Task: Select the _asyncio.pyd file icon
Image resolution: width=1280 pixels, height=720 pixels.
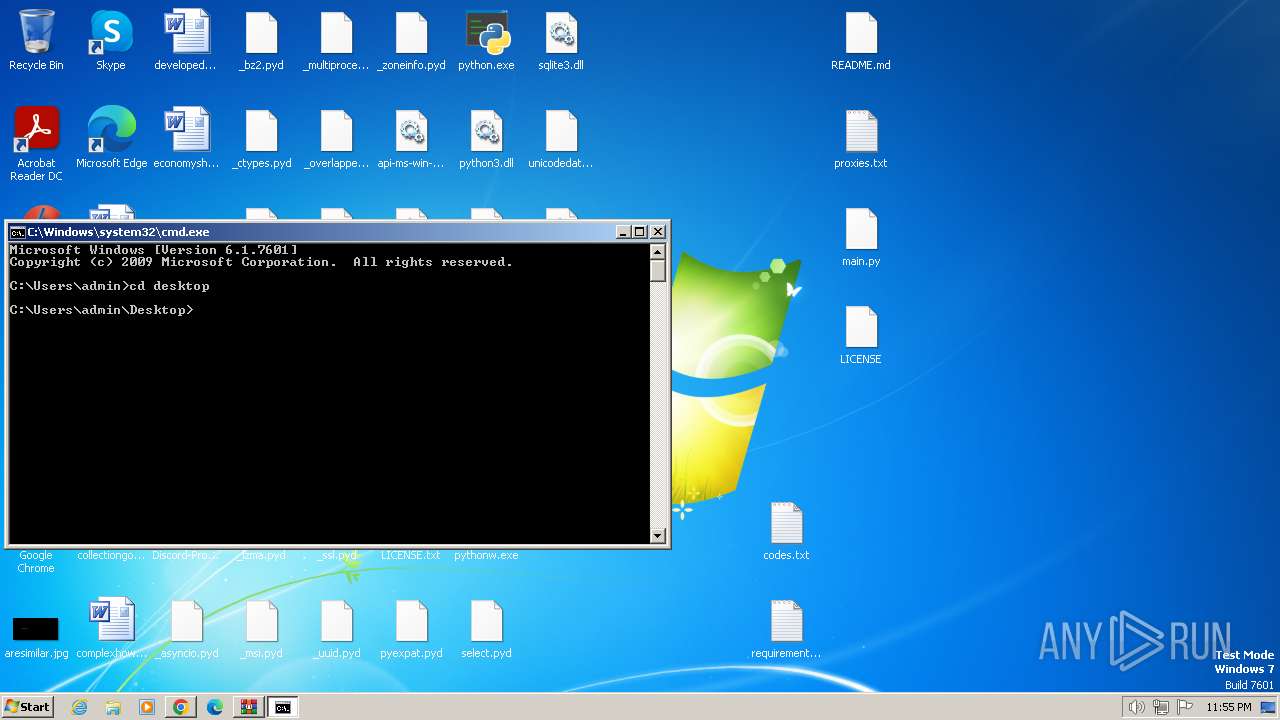Action: pos(186,629)
